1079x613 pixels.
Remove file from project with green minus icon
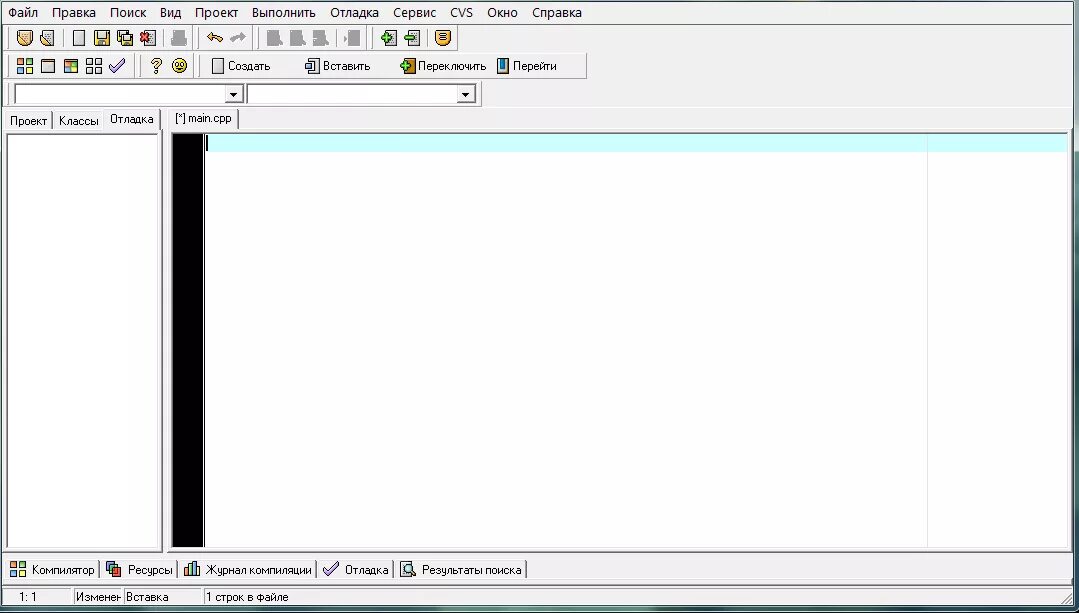[412, 38]
